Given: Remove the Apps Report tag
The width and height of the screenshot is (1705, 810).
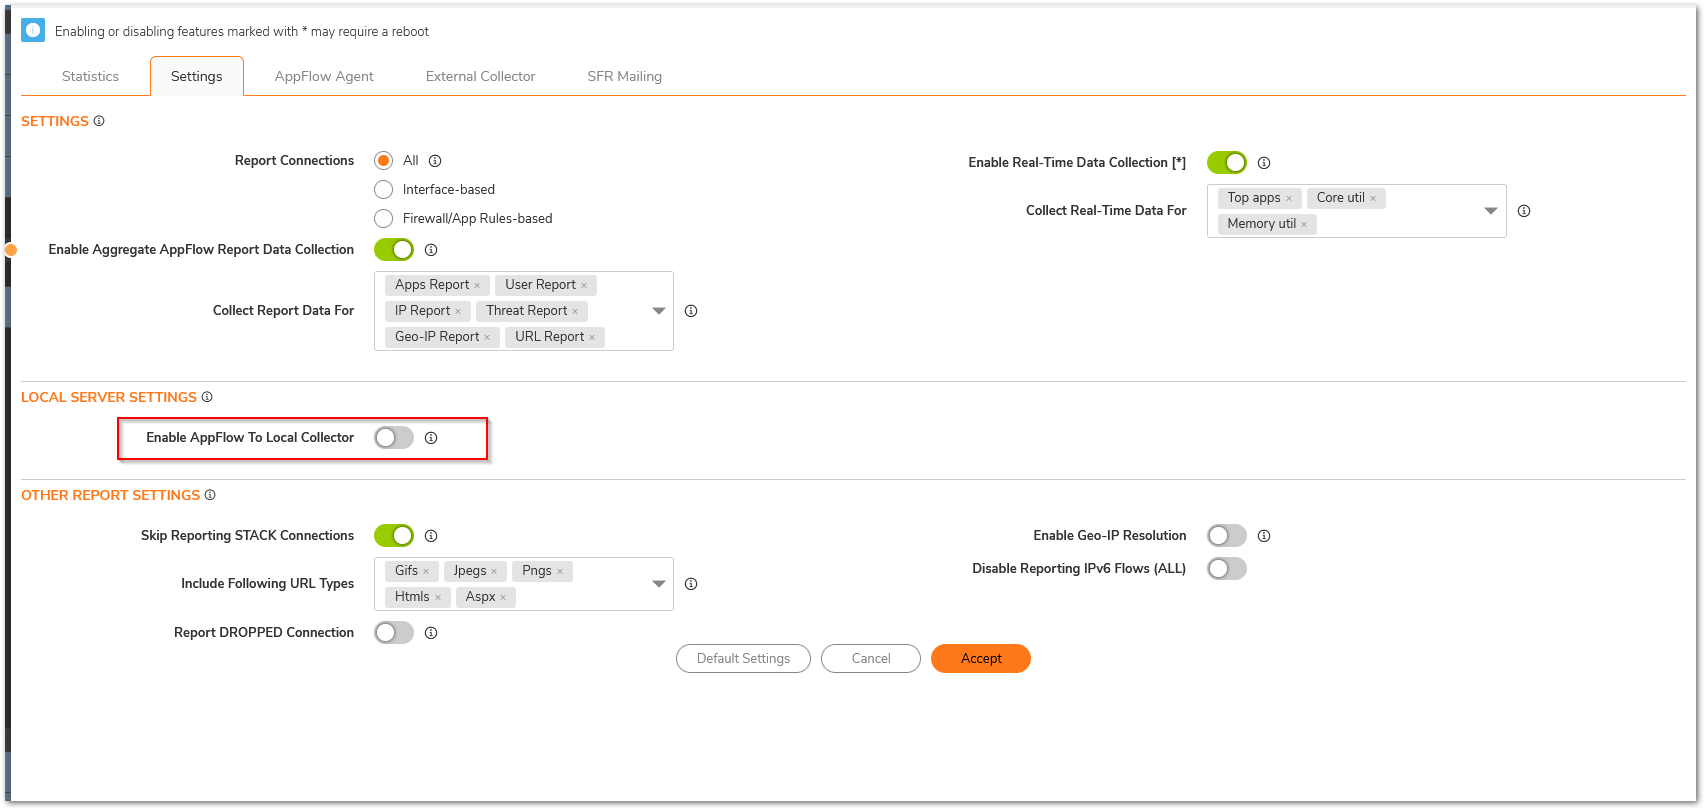Looking at the screenshot, I should 477,286.
